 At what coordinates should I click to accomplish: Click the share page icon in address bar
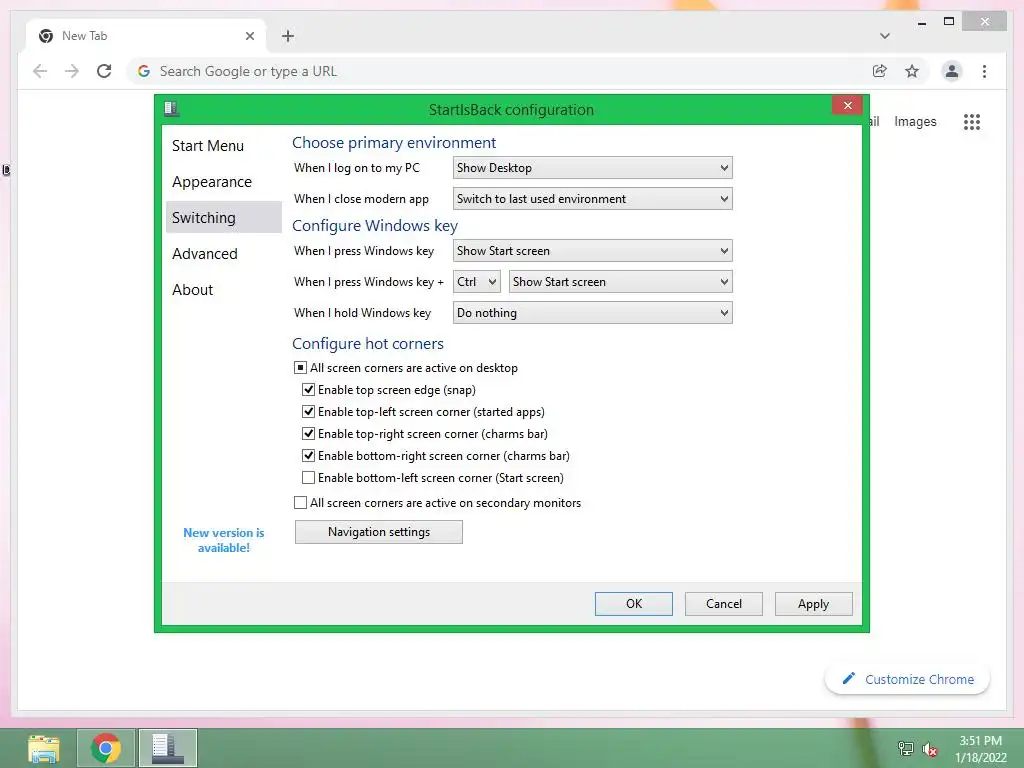coord(880,71)
